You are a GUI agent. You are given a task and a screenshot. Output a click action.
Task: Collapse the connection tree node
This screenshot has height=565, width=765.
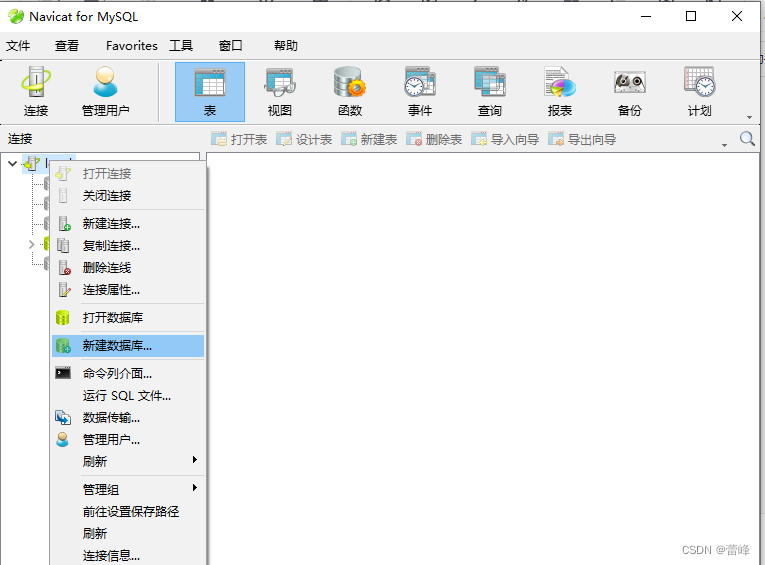point(13,163)
